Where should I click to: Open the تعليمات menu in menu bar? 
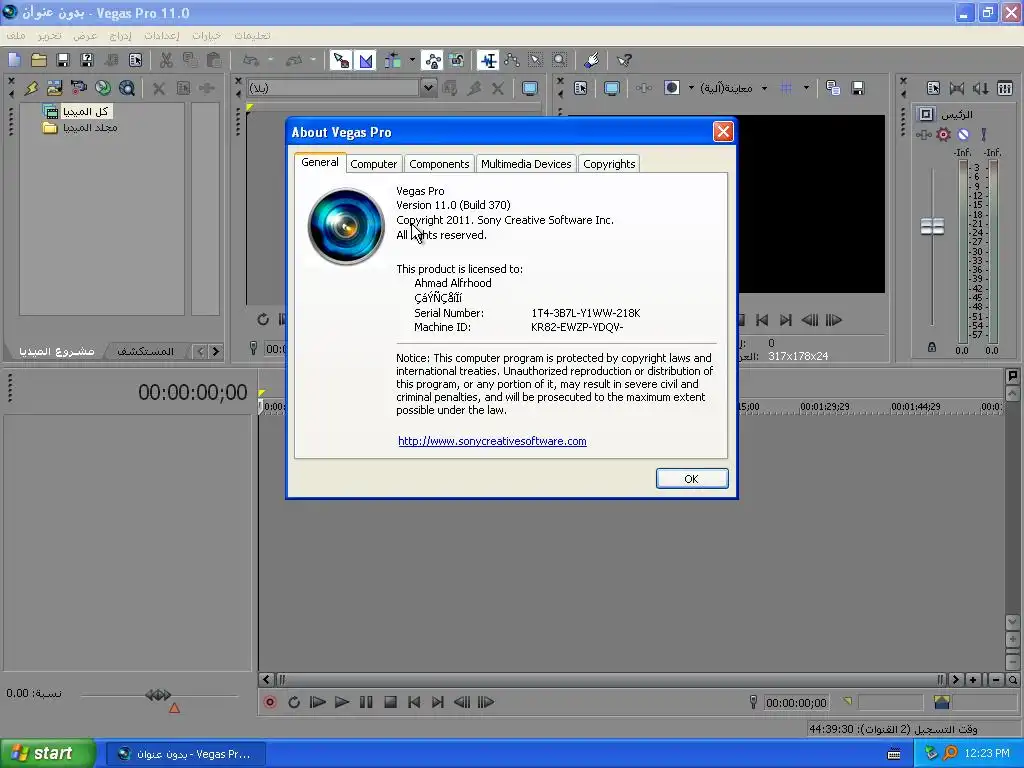tap(252, 35)
